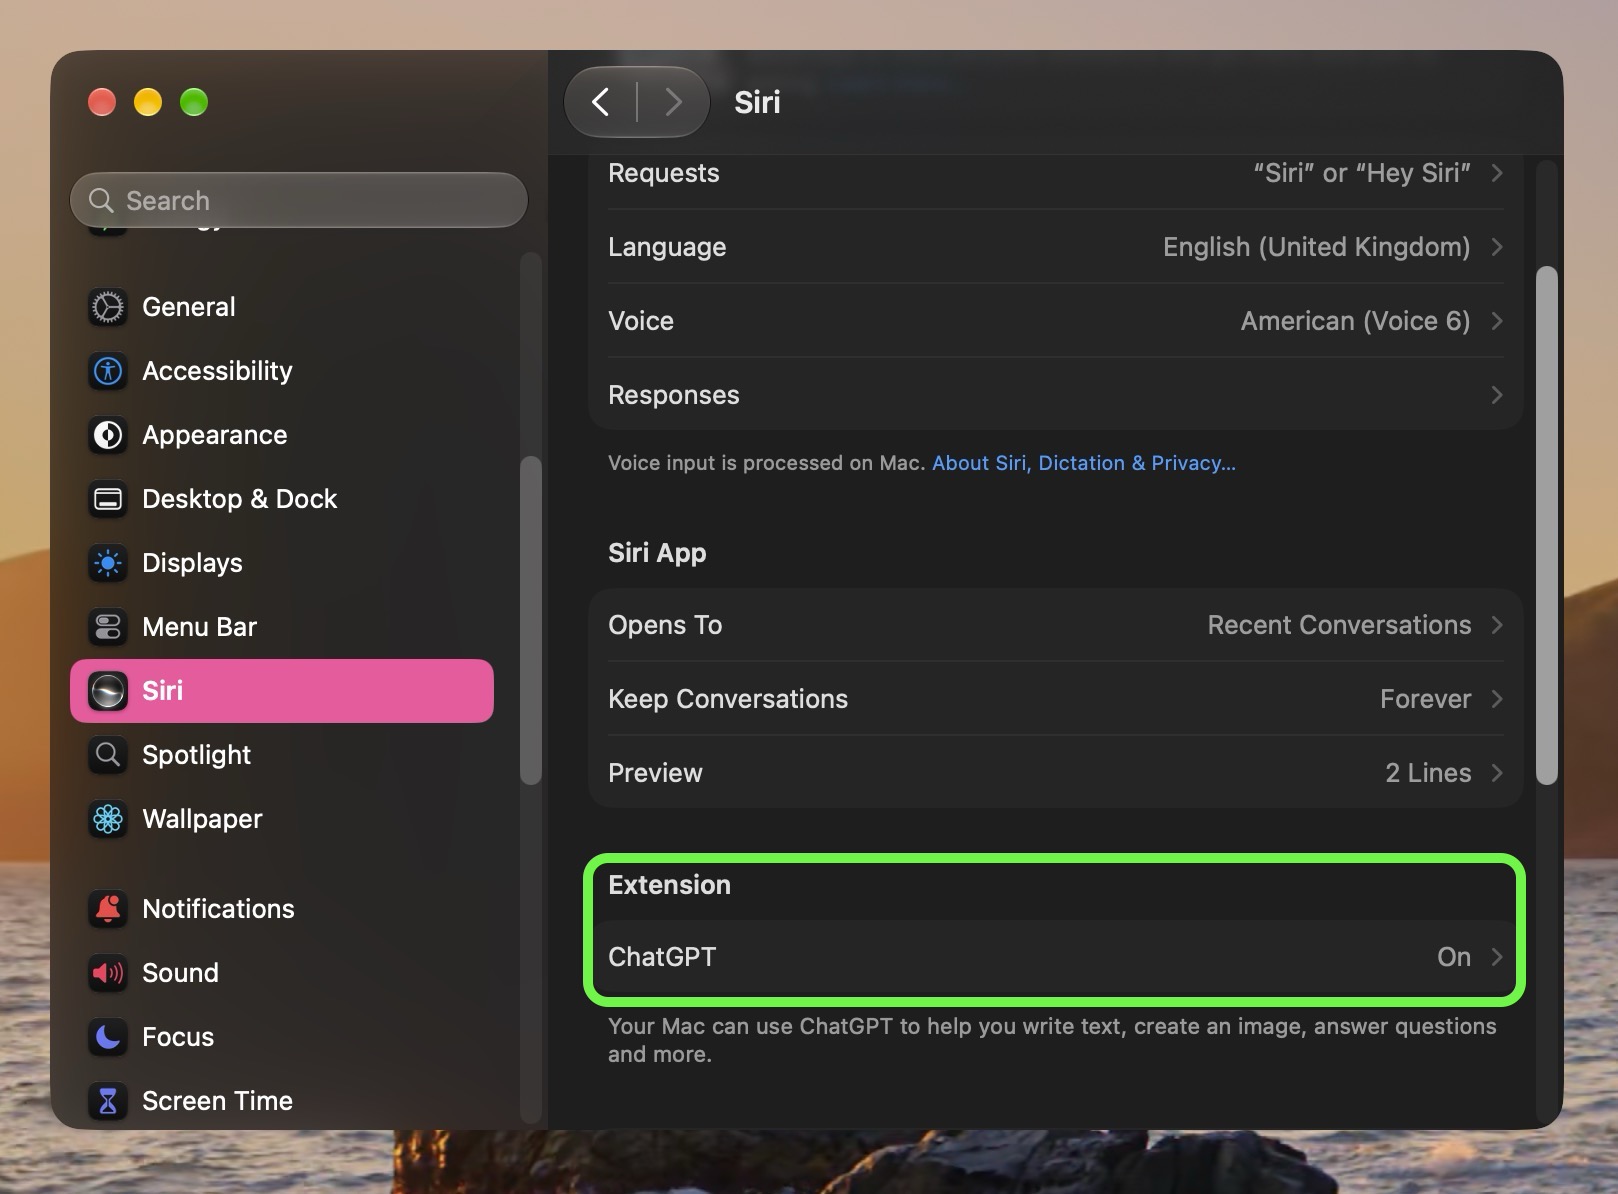This screenshot has height=1194, width=1618.
Task: Open General settings gear icon
Action: click(x=108, y=307)
